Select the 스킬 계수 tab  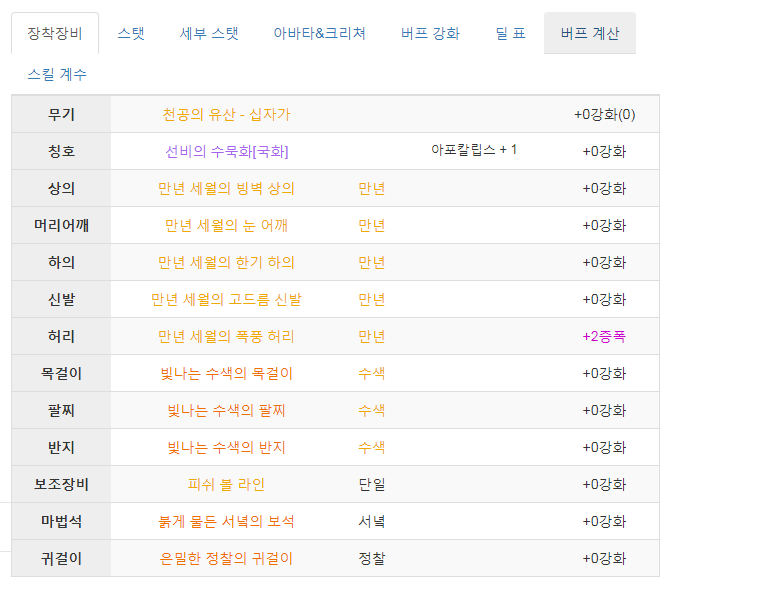(57, 74)
